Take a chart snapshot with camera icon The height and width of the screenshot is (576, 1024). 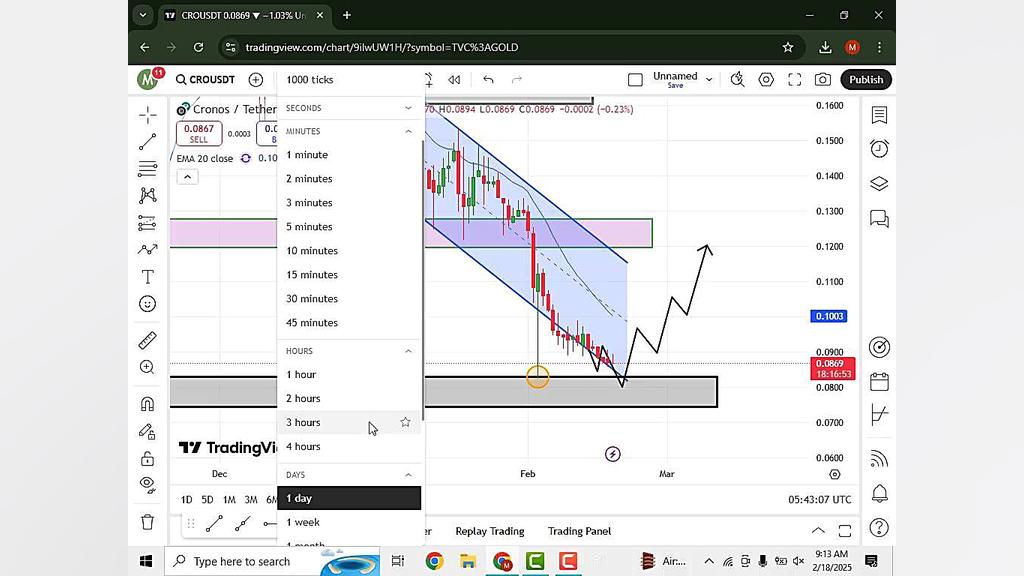point(822,80)
